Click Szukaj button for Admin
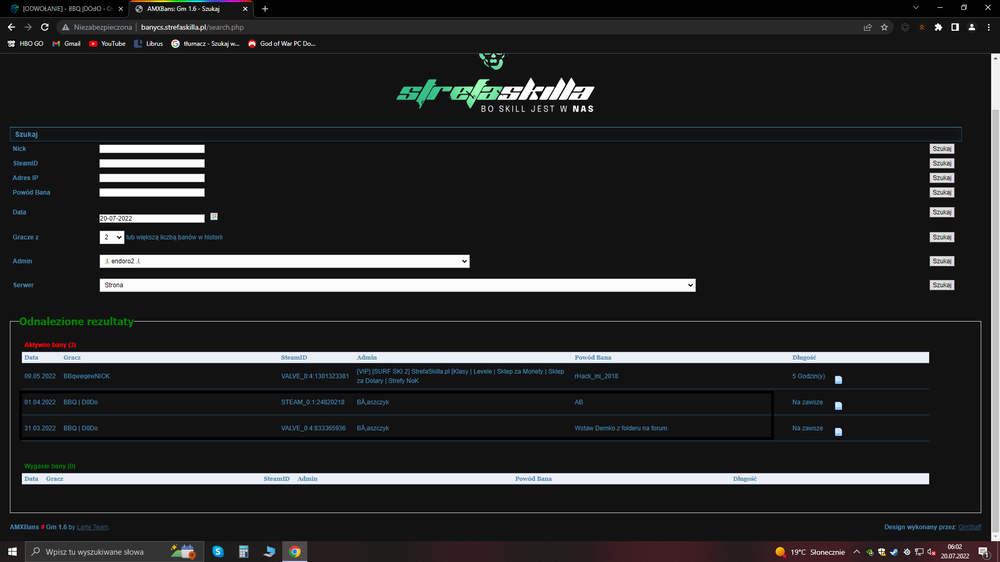The width and height of the screenshot is (1000, 562). (941, 262)
